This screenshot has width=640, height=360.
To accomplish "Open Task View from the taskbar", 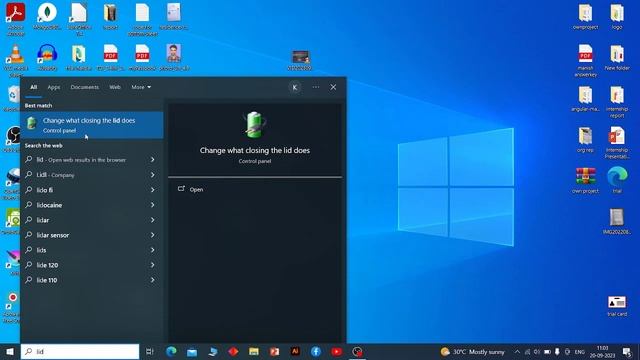I will coord(150,351).
